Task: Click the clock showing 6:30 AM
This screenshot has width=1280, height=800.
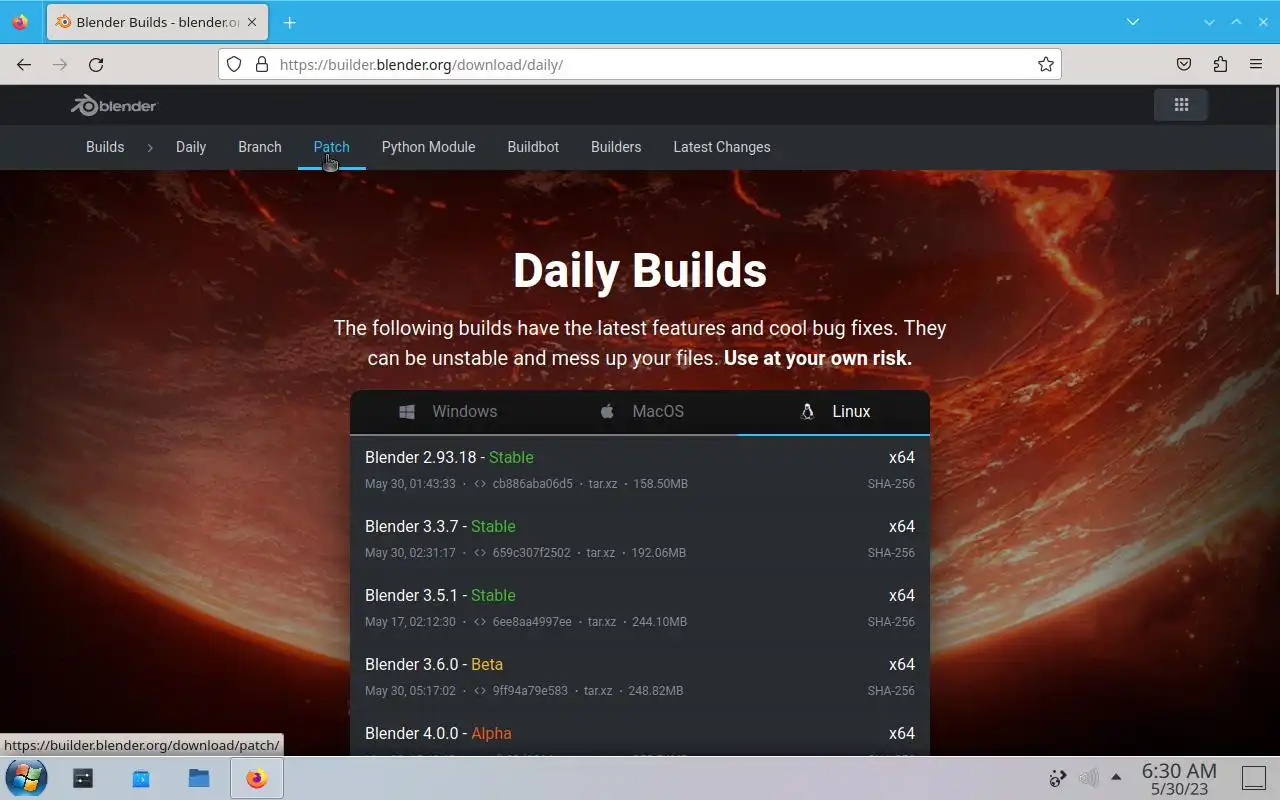Action: coord(1179,771)
